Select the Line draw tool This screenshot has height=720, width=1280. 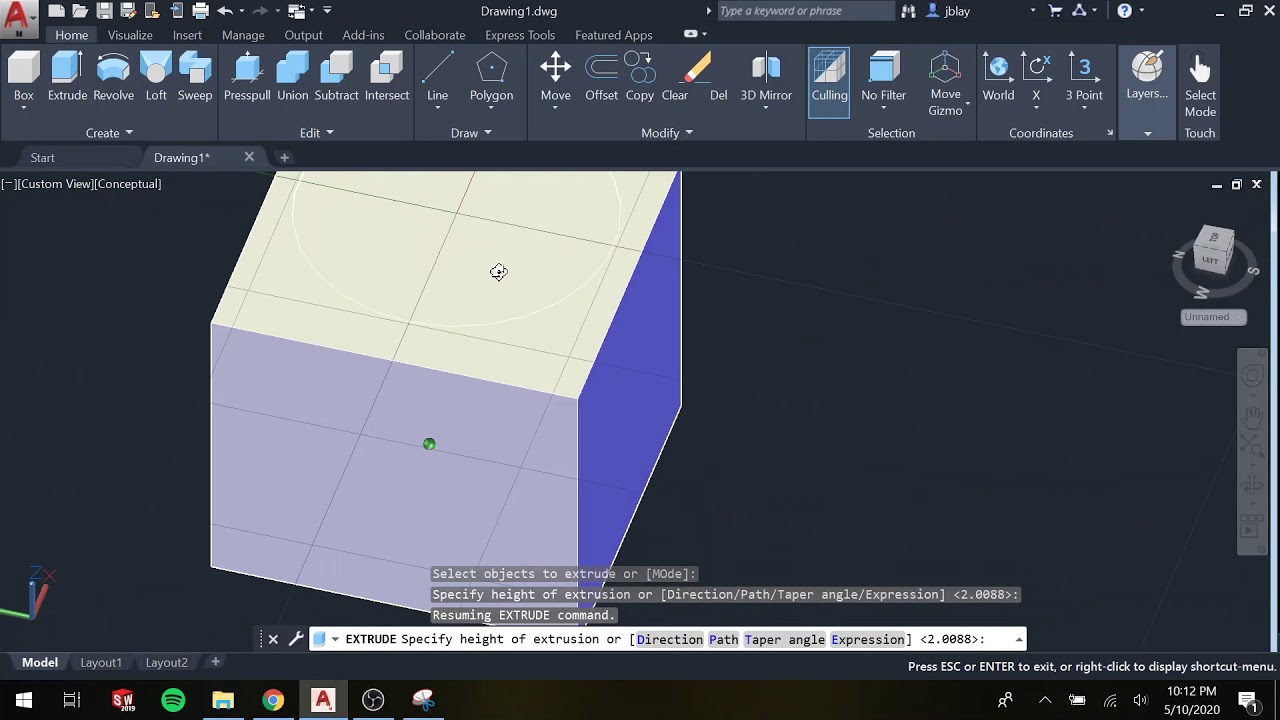(x=437, y=78)
